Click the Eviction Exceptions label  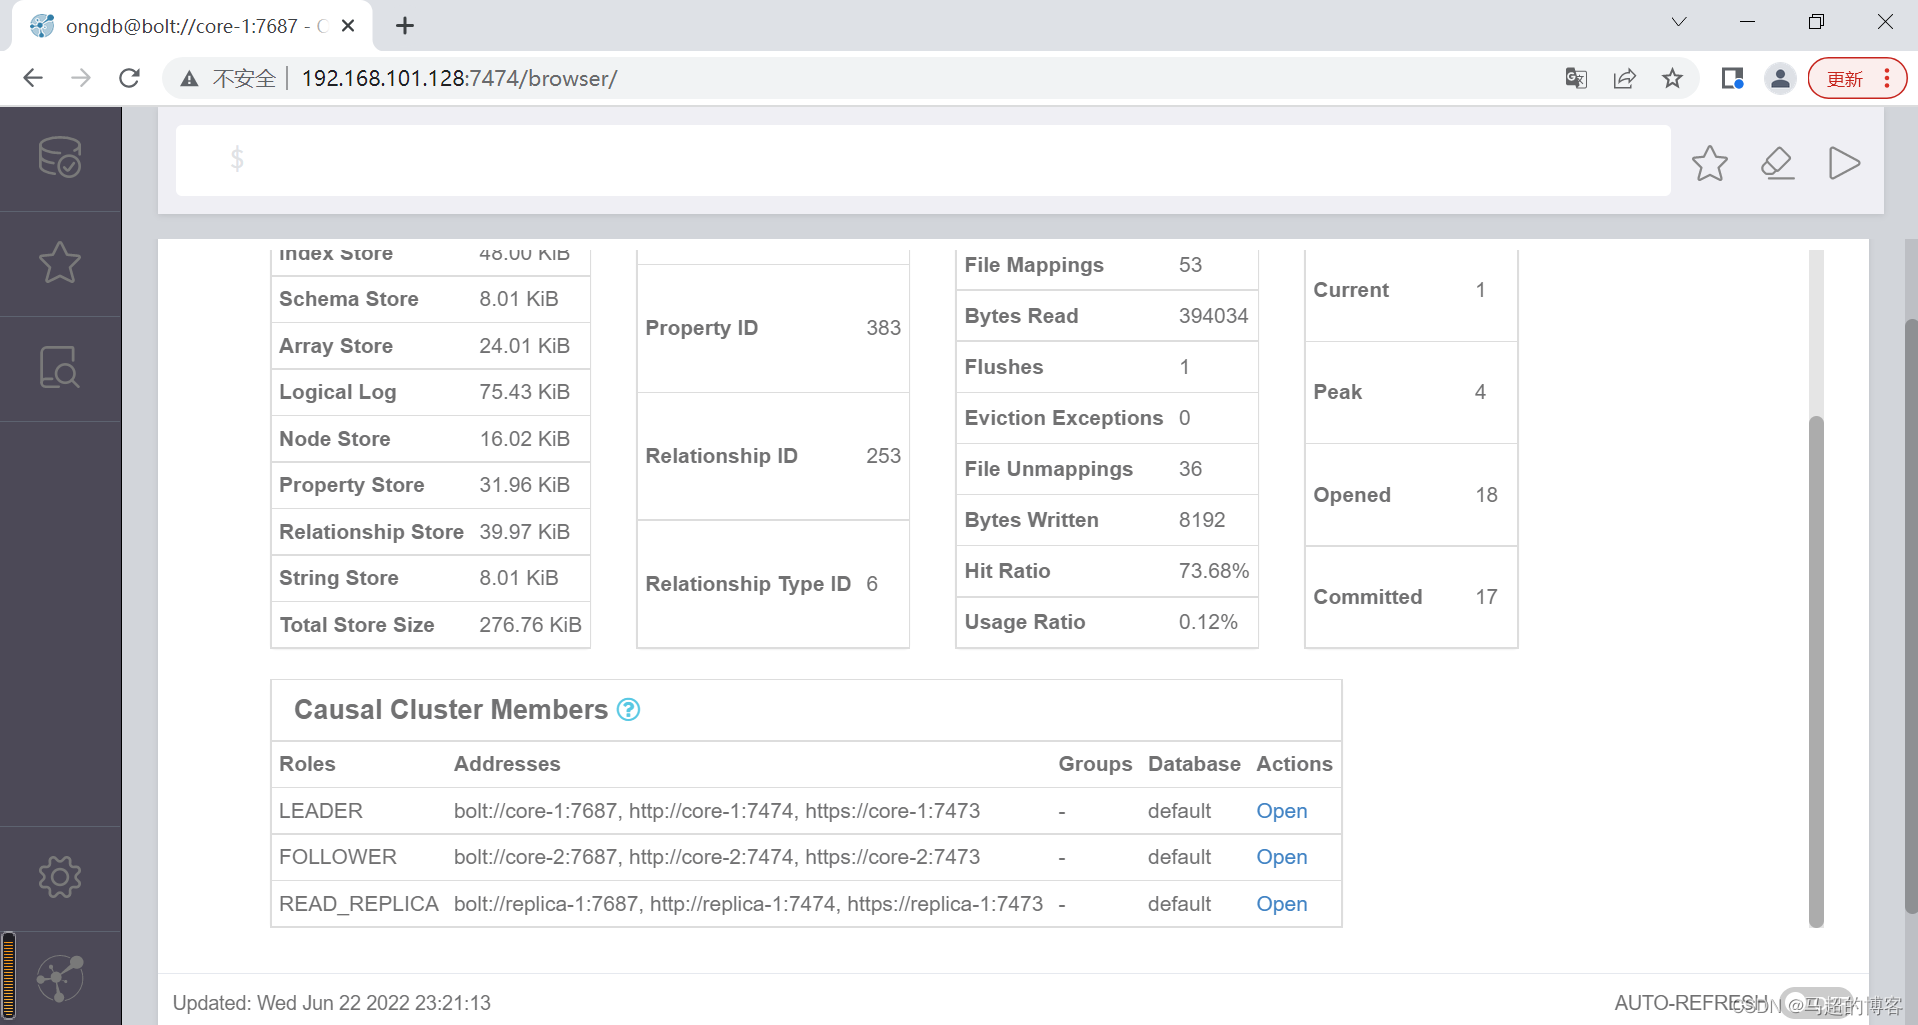coord(1063,418)
